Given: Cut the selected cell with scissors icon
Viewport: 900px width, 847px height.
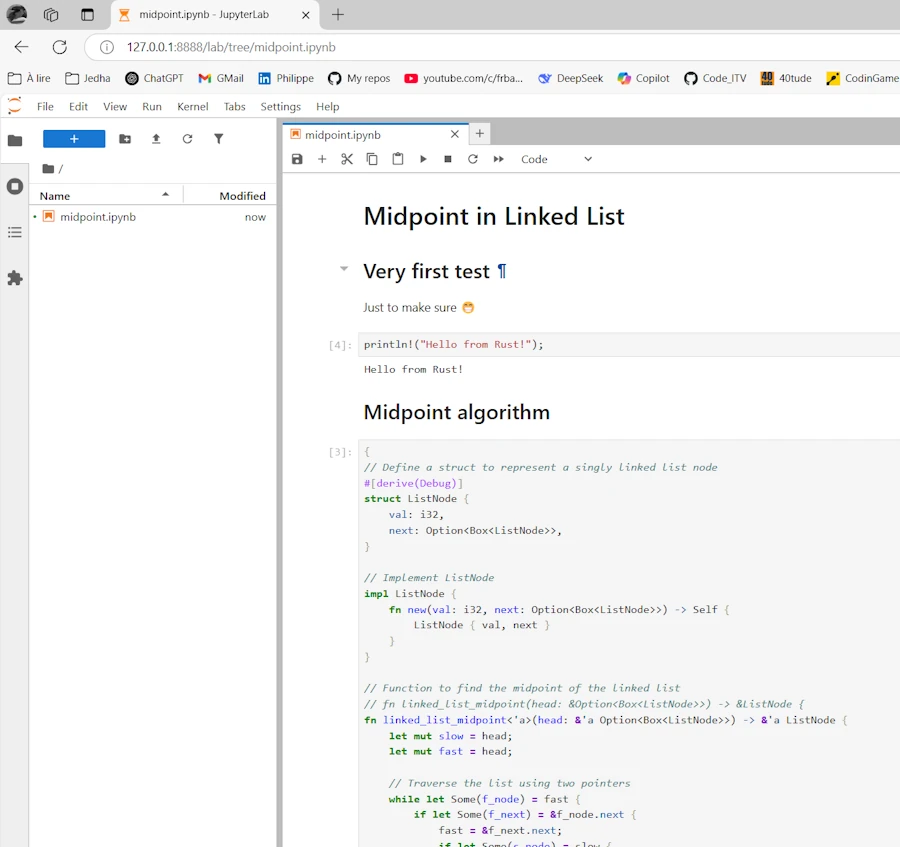Looking at the screenshot, I should pyautogui.click(x=347, y=159).
